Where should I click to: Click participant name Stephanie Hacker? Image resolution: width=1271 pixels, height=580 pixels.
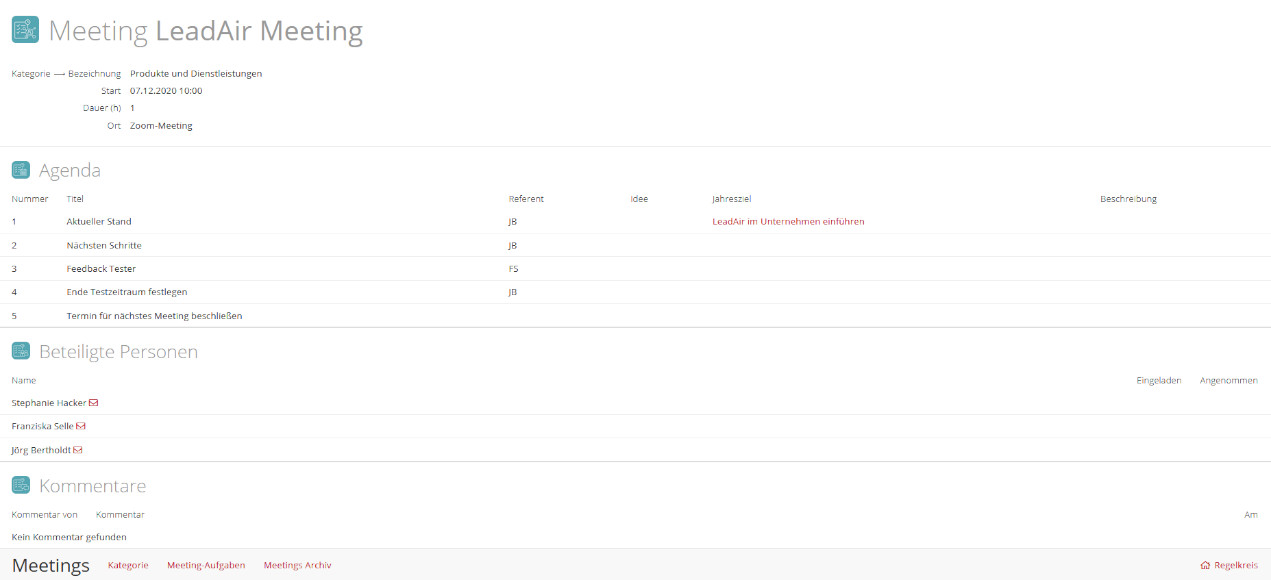[x=49, y=402]
